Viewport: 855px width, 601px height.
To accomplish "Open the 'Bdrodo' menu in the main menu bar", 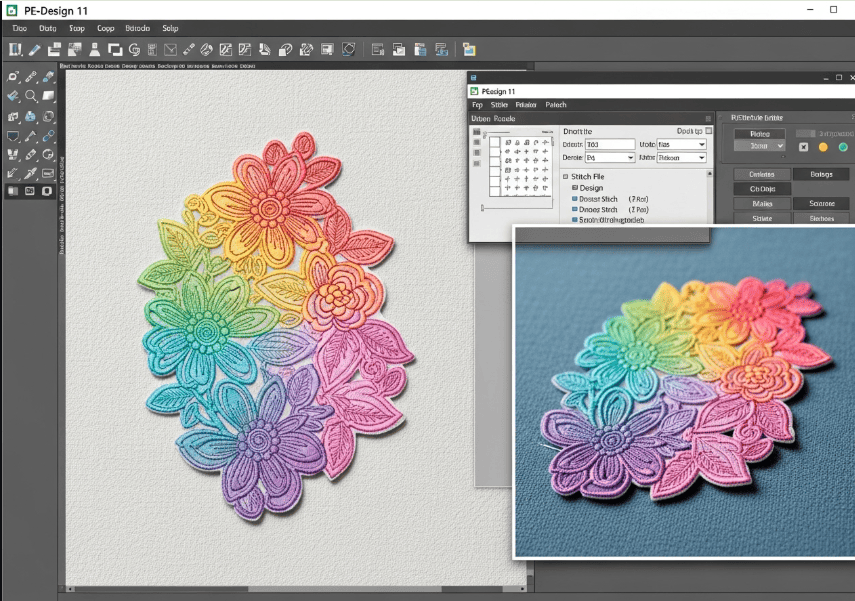I will coord(137,28).
